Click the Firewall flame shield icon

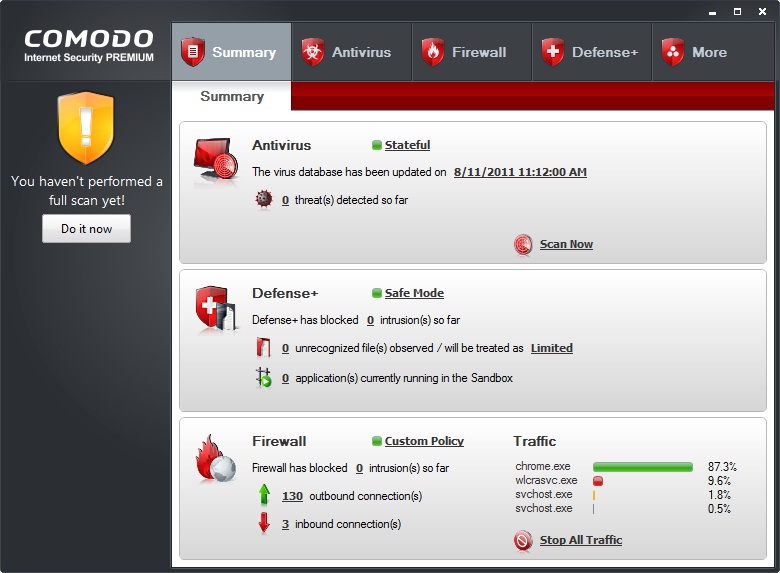433,52
